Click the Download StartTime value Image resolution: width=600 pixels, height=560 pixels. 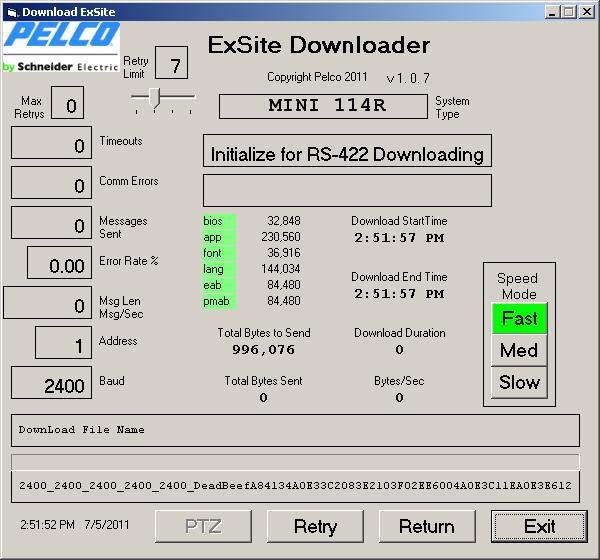click(399, 238)
